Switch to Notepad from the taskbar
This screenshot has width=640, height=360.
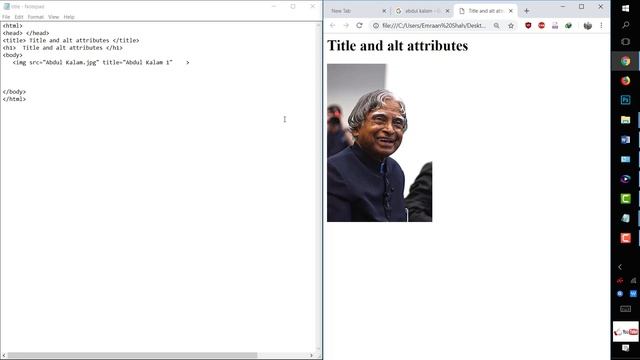click(625, 218)
